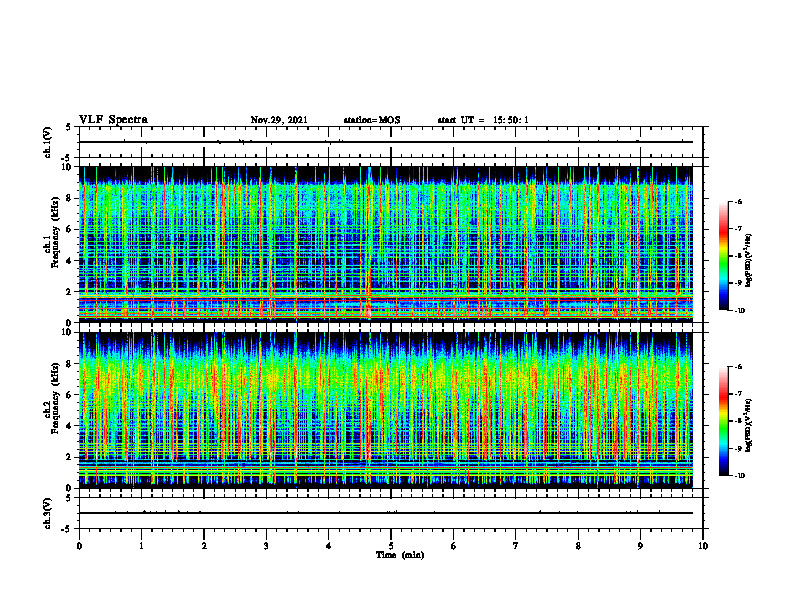Click the "5" minute time axis tick label
The height and width of the screenshot is (612, 792).
tap(391, 546)
